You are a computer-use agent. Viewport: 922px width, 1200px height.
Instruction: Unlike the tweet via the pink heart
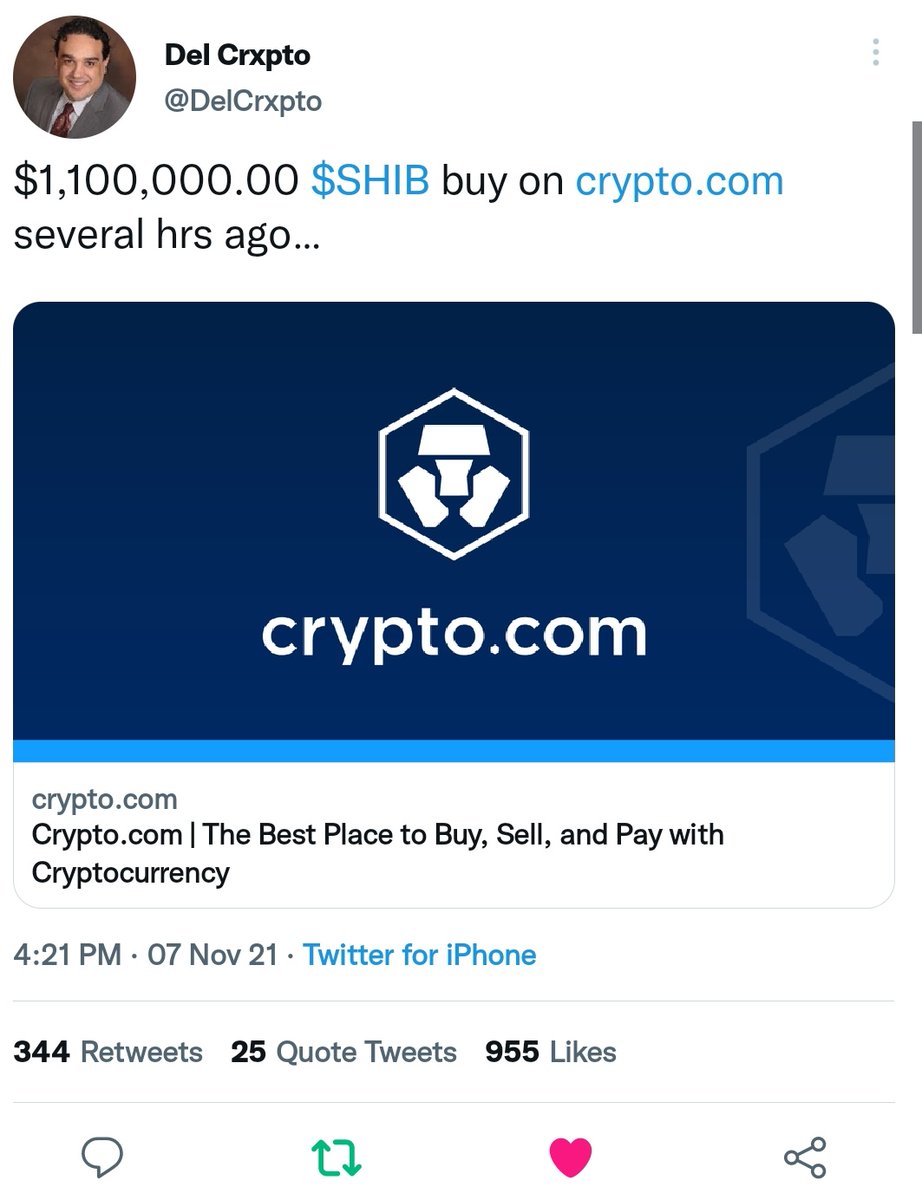click(571, 1158)
